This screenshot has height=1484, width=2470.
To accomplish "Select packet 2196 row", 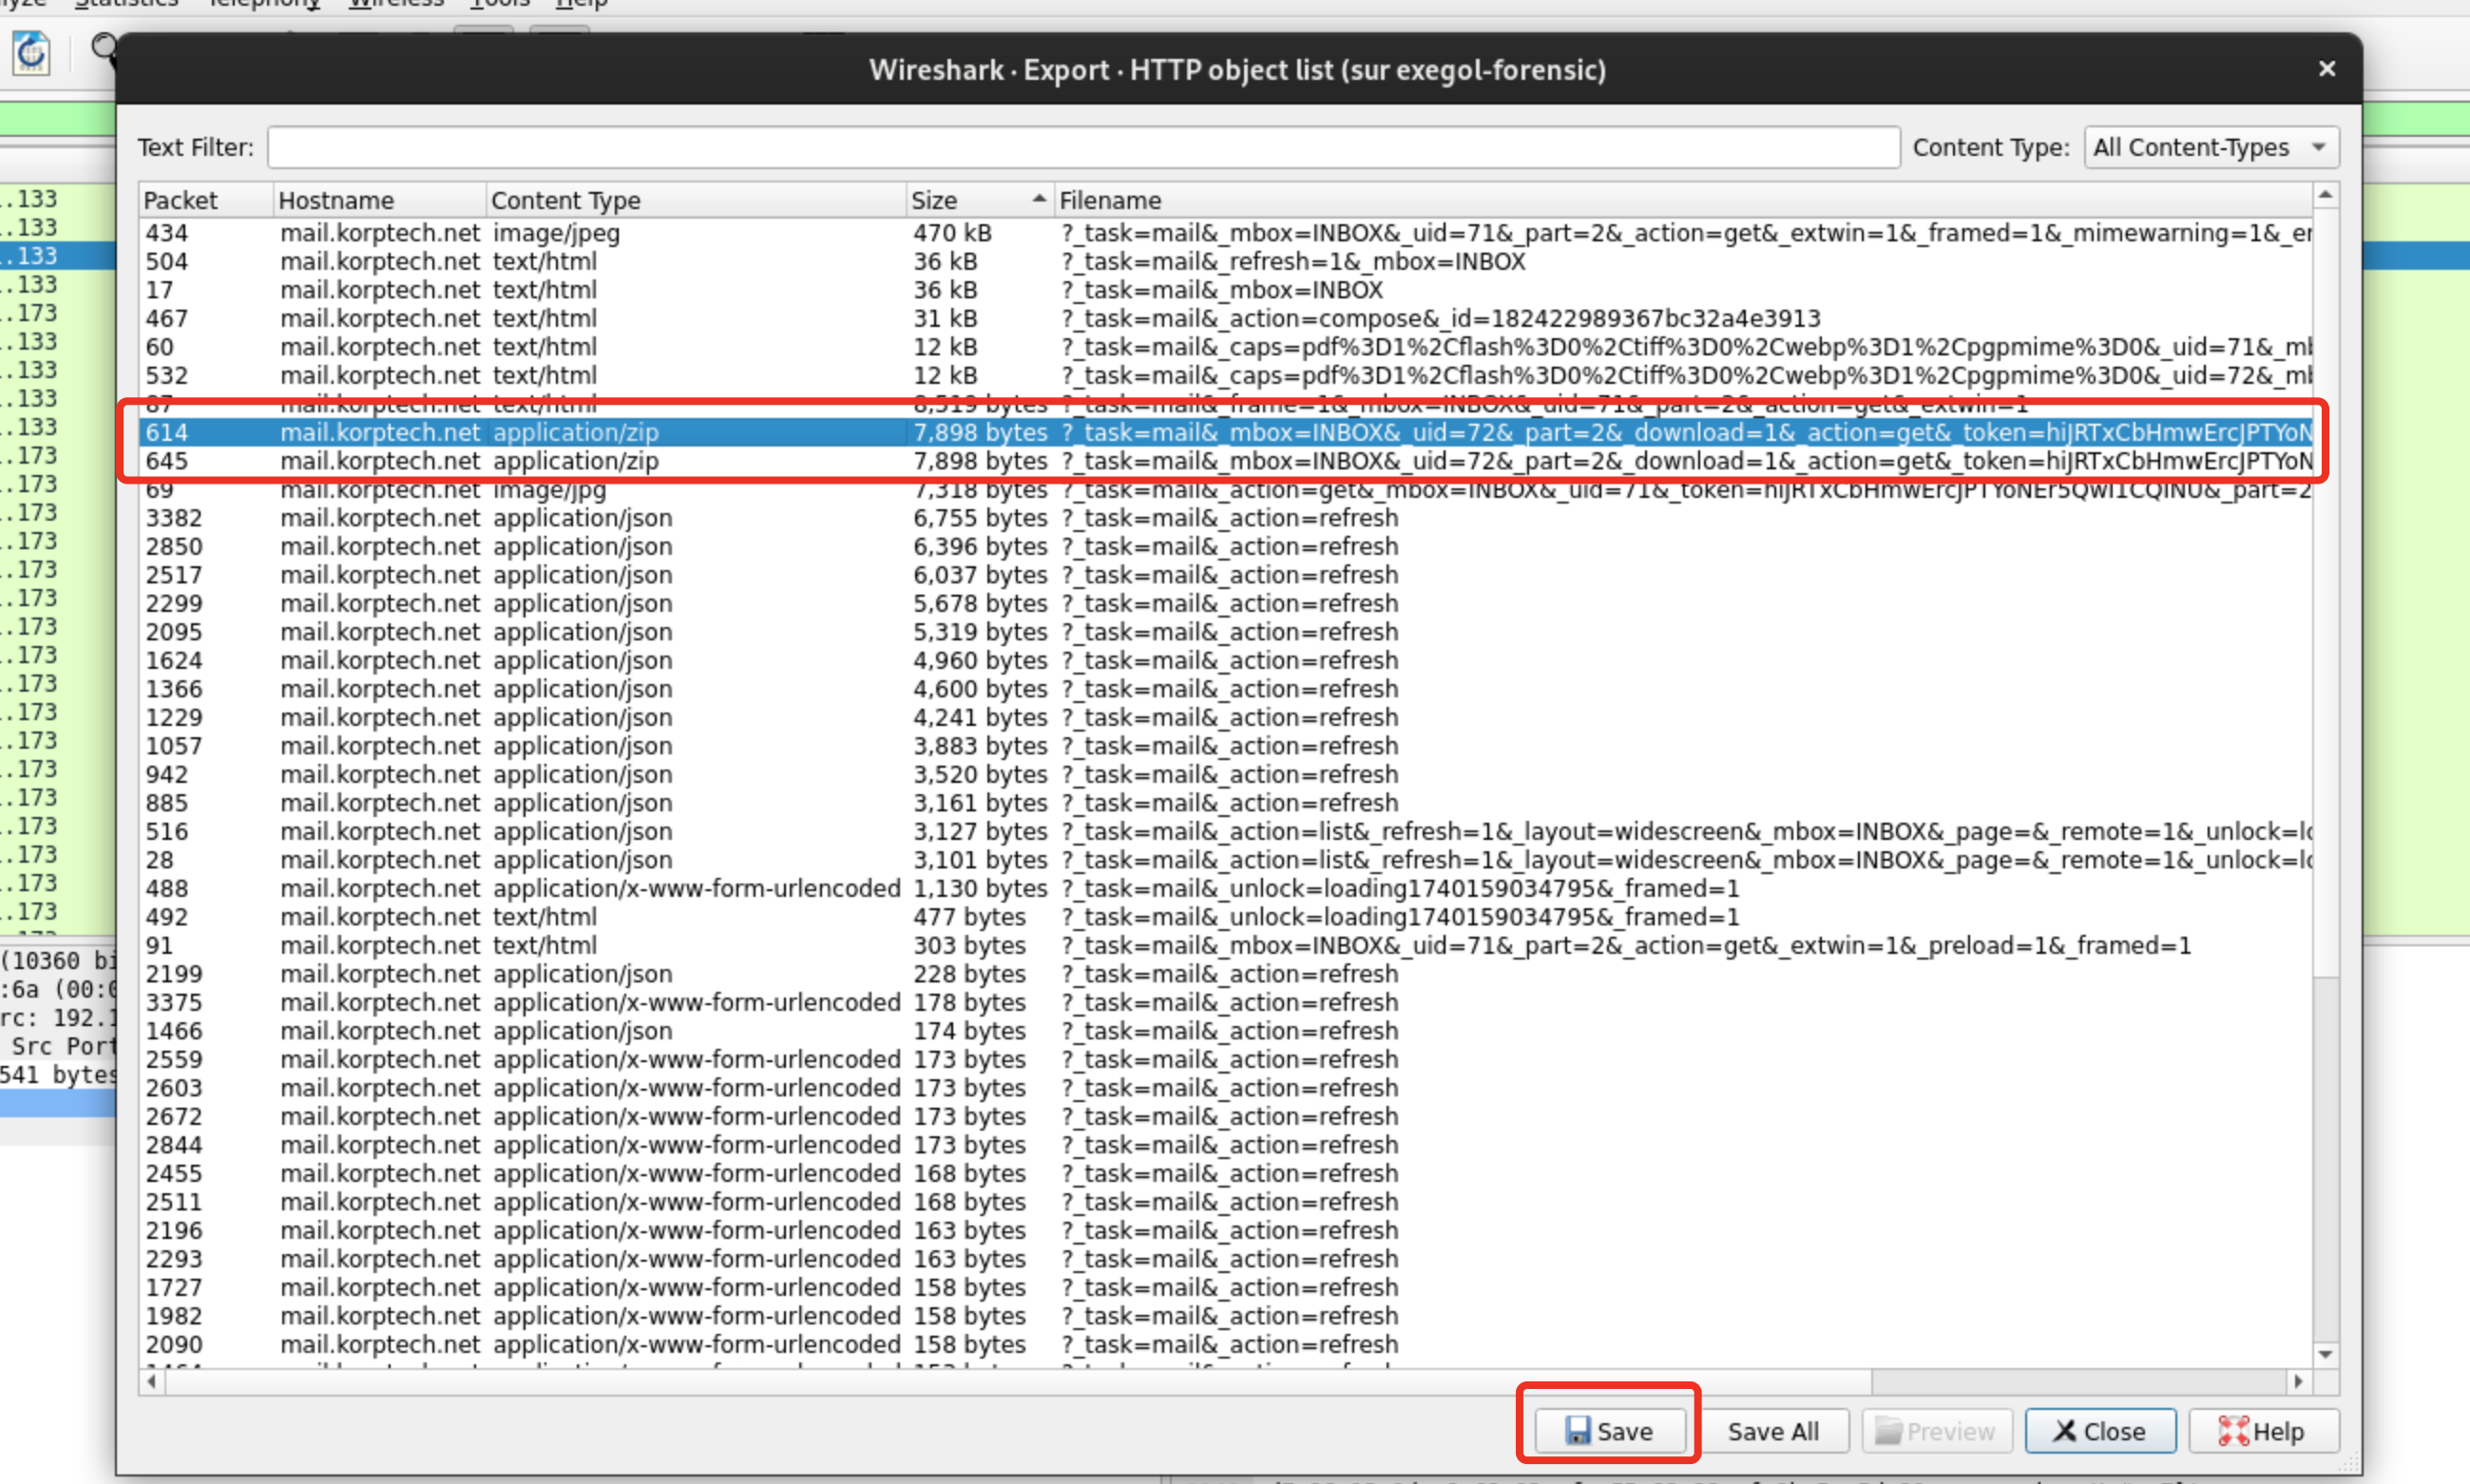I will [x=1226, y=1230].
